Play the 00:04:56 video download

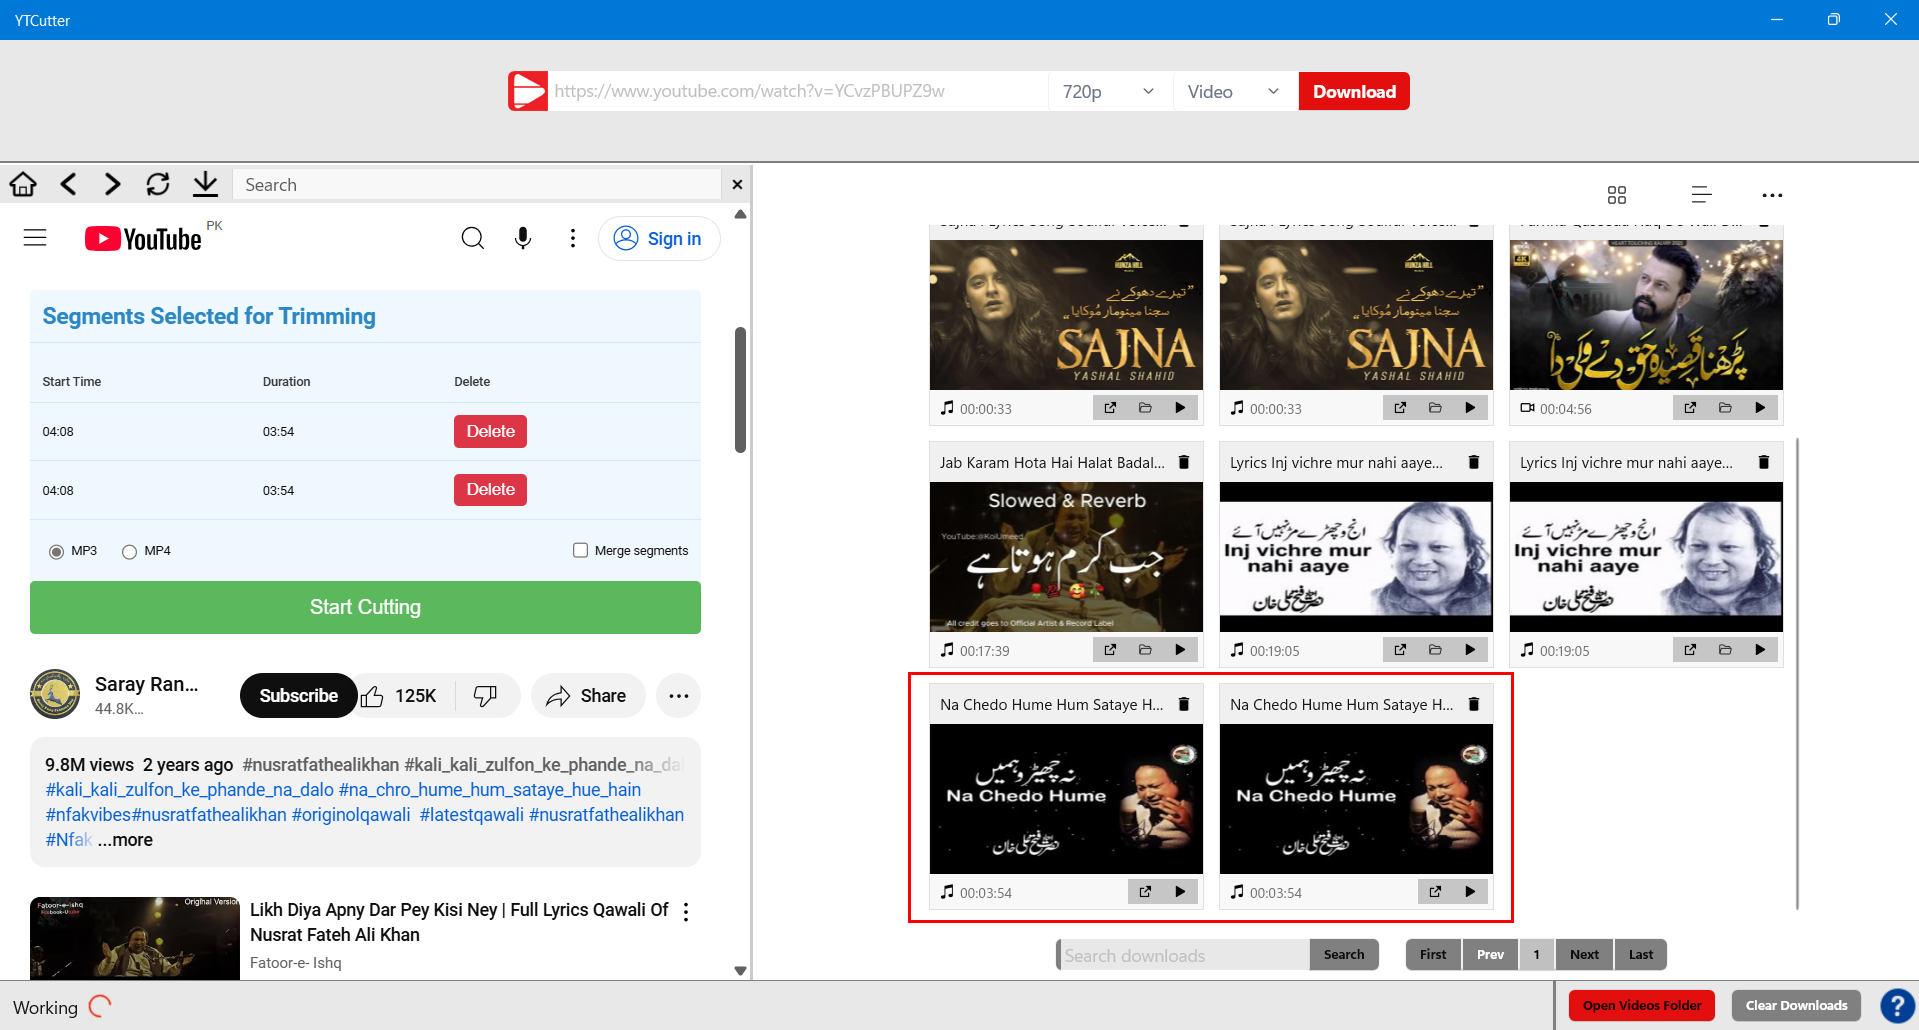1760,408
